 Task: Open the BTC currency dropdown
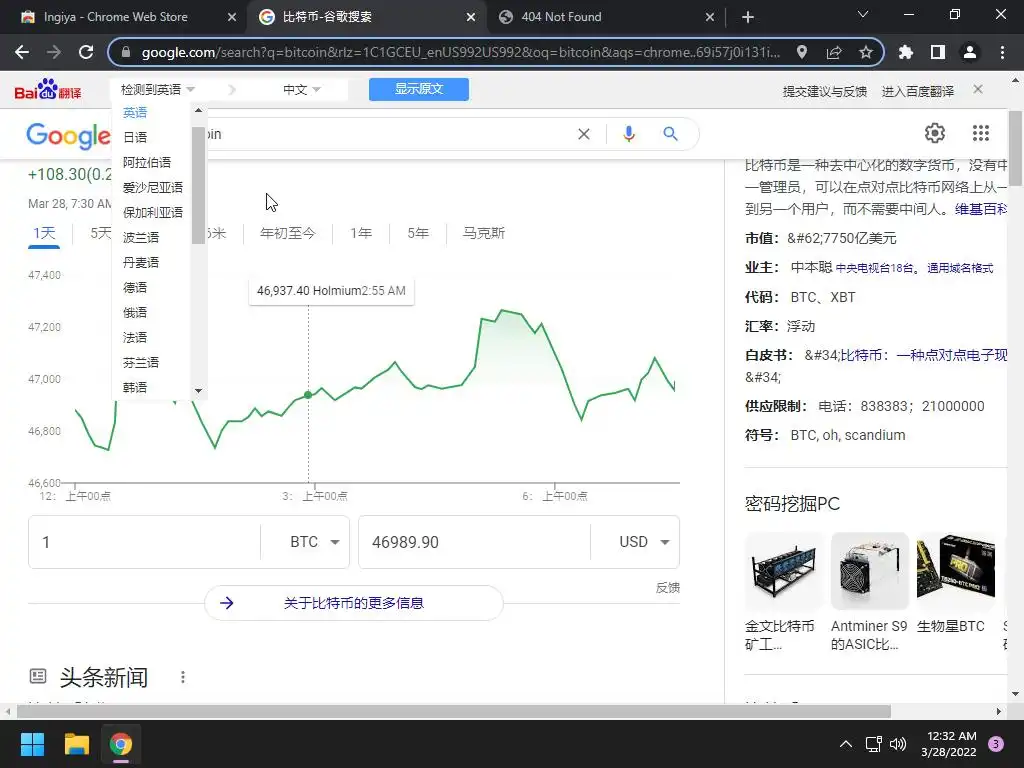pos(315,542)
